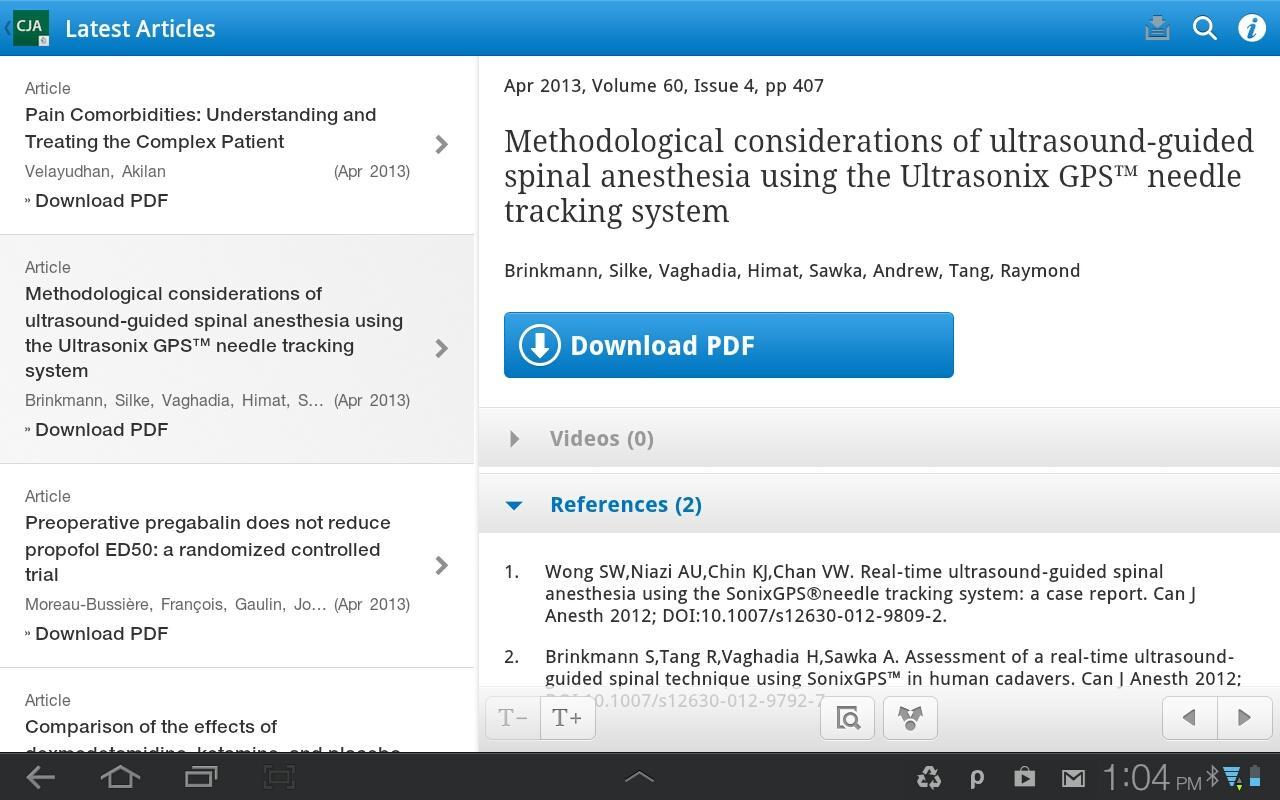The height and width of the screenshot is (800, 1280).
Task: Click the share icon in bottom toolbar
Action: coord(910,718)
